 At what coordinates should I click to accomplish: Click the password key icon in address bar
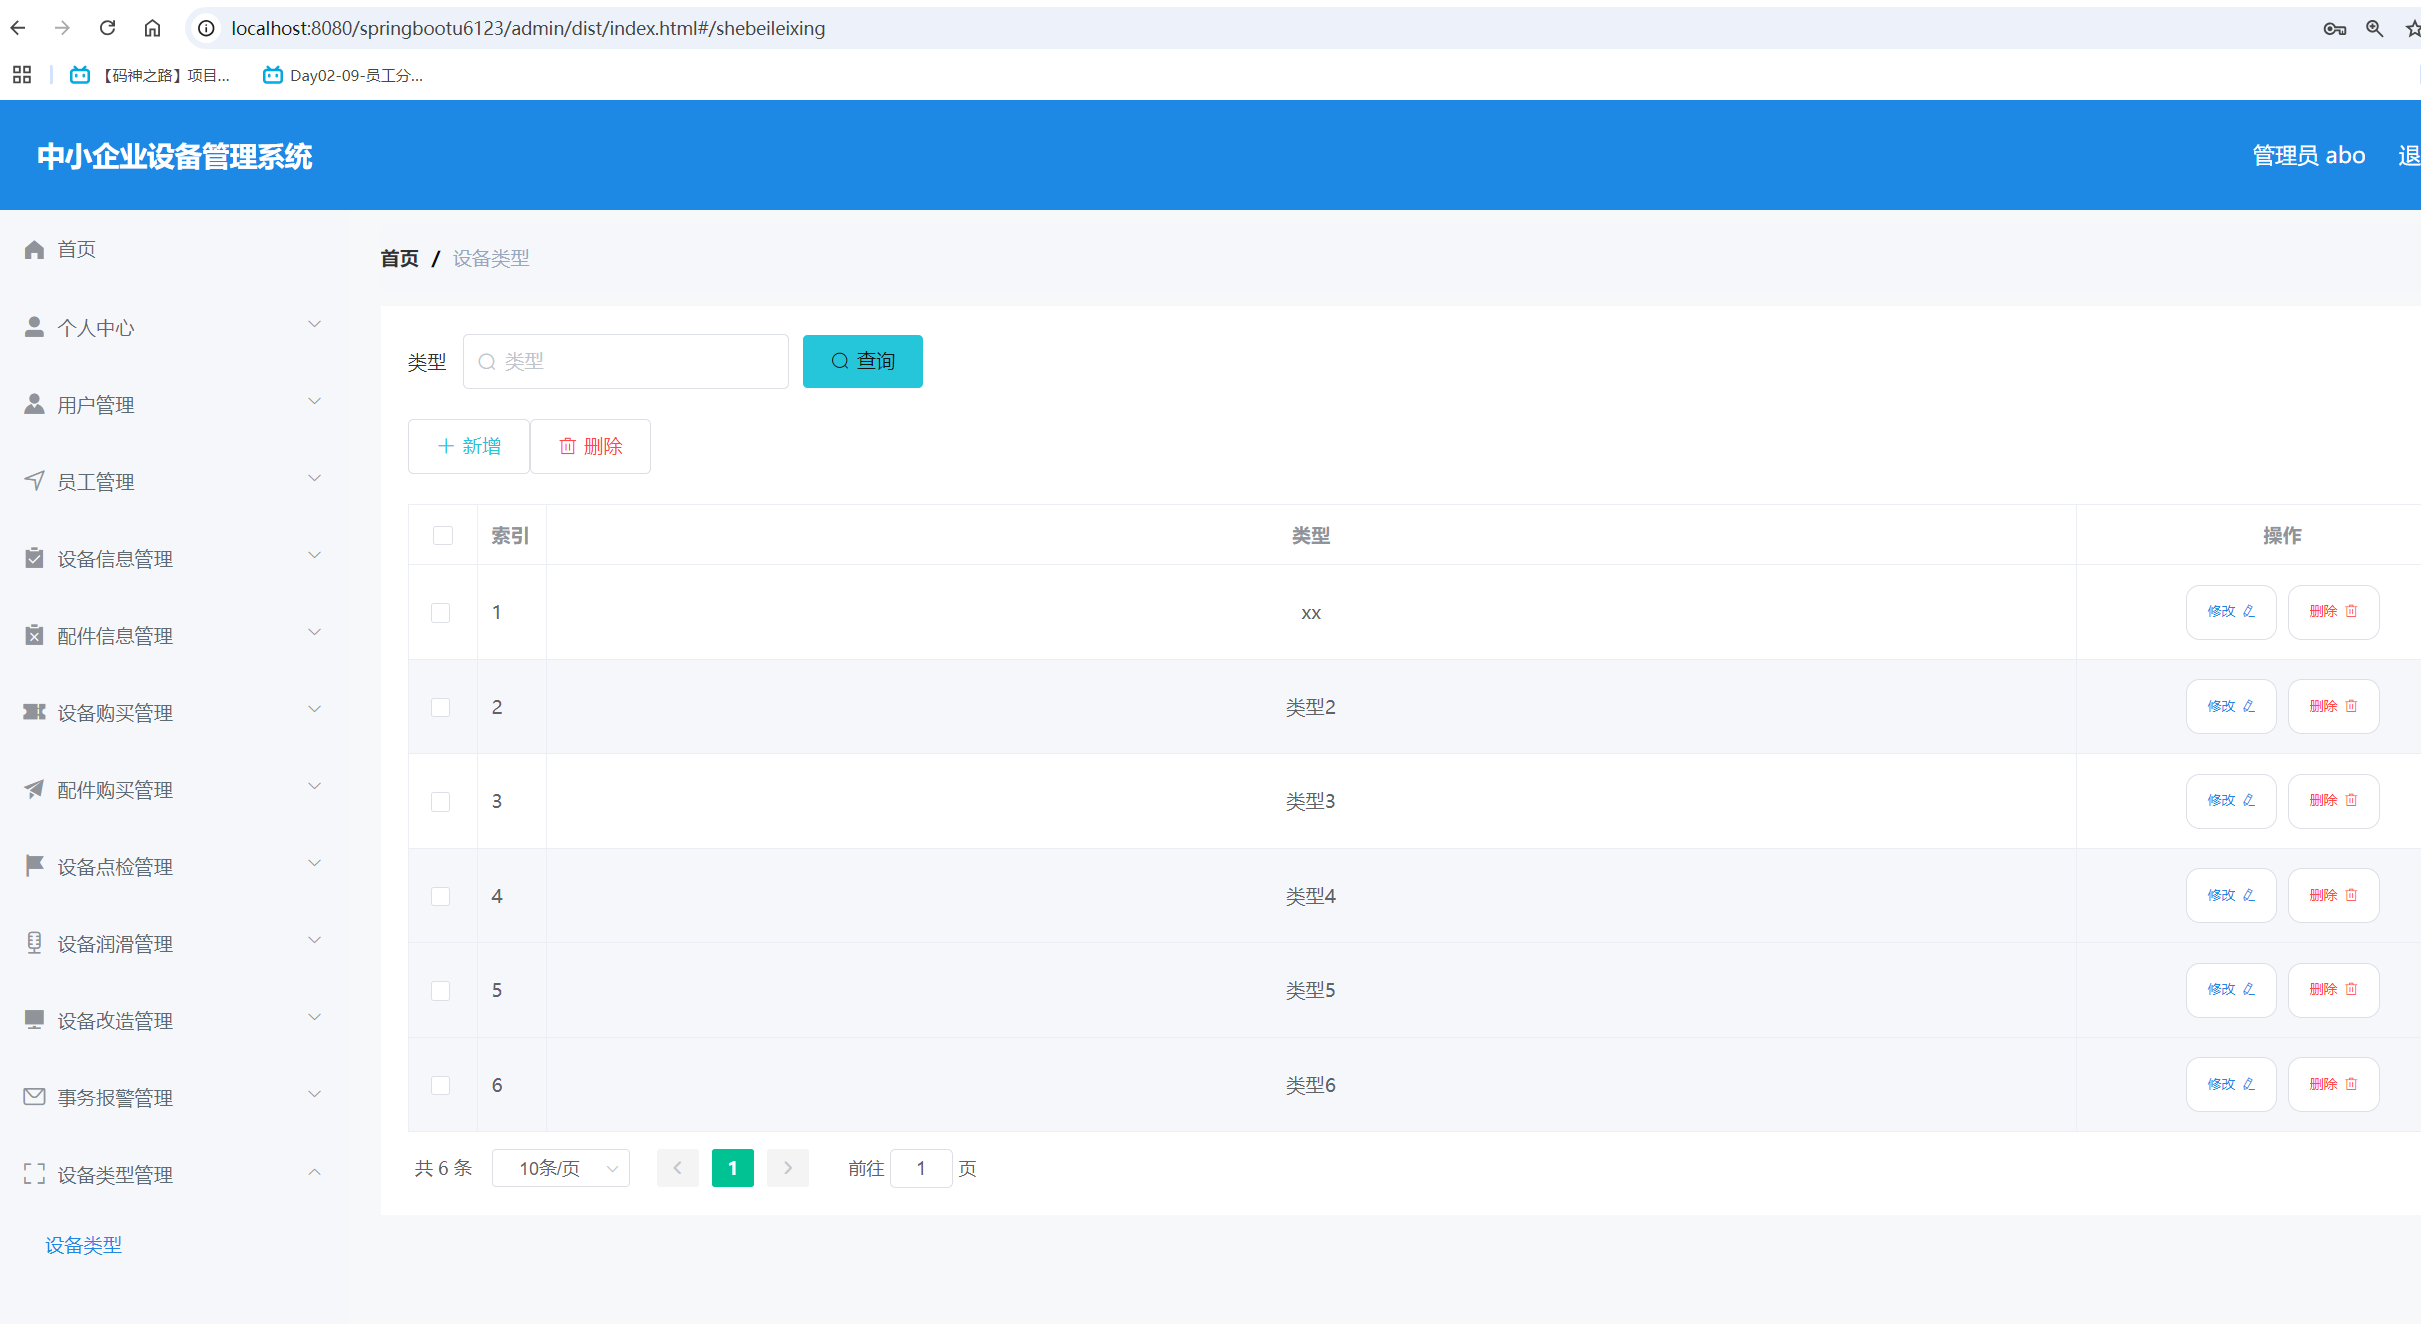[x=2334, y=28]
